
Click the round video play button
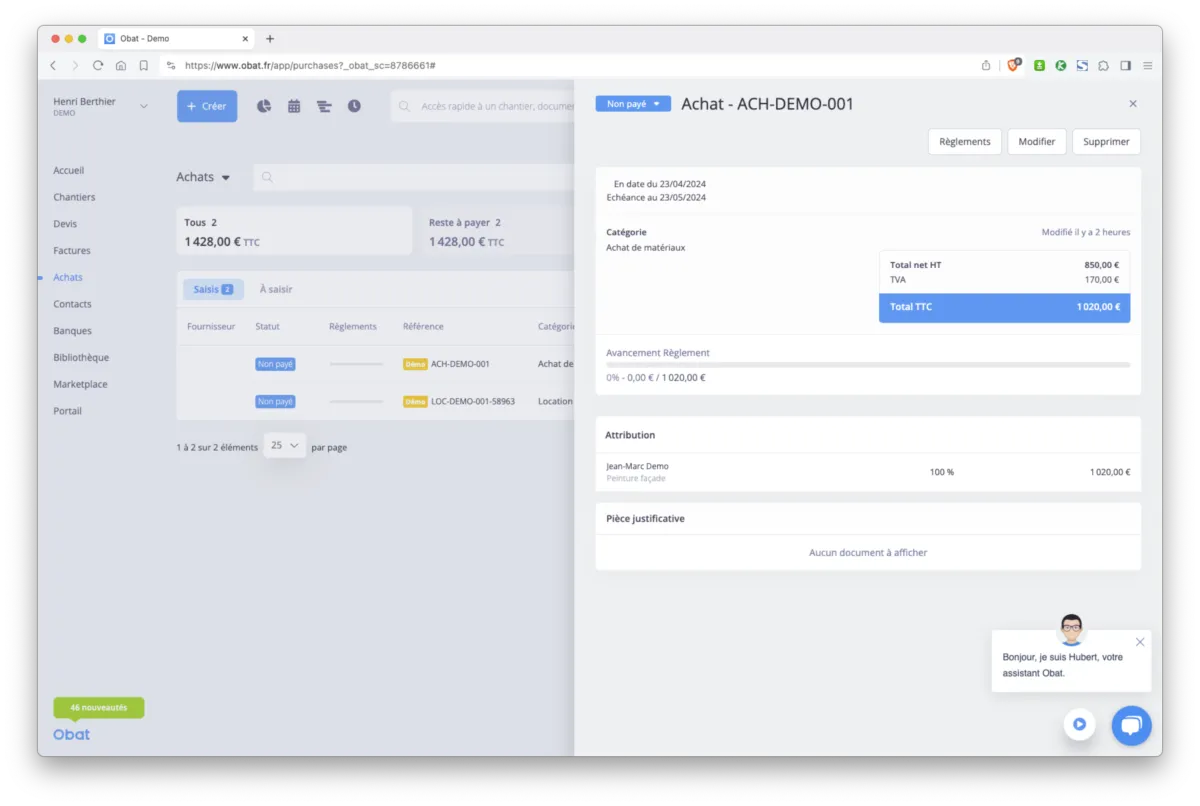1079,724
